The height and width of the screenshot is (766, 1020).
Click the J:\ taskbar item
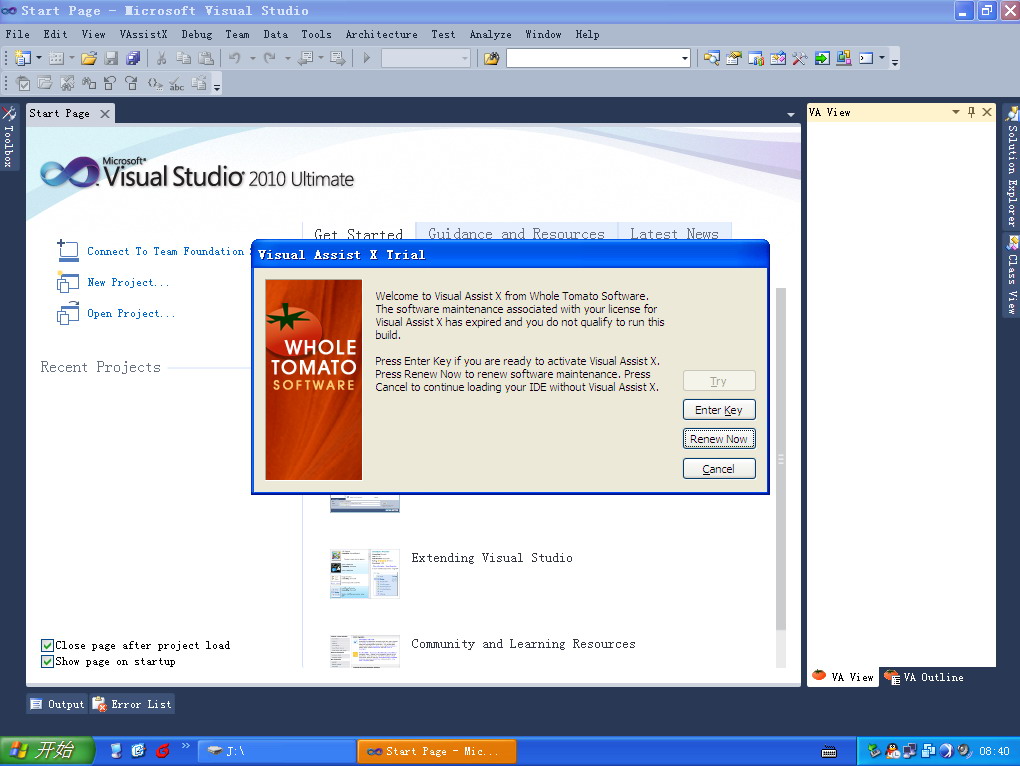pyautogui.click(x=276, y=751)
